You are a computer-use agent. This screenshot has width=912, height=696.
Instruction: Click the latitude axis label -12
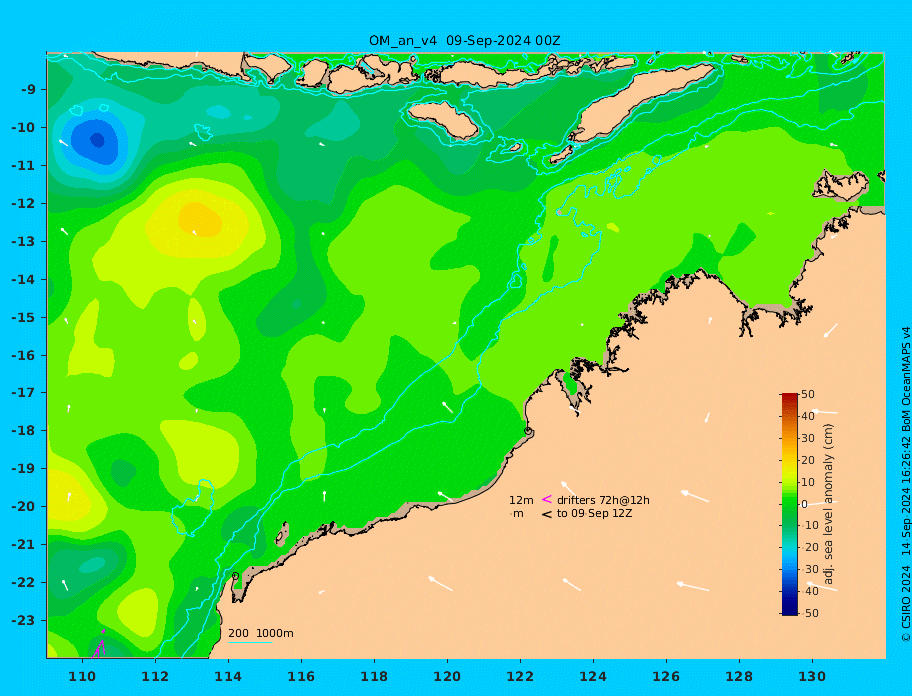tap(23, 204)
